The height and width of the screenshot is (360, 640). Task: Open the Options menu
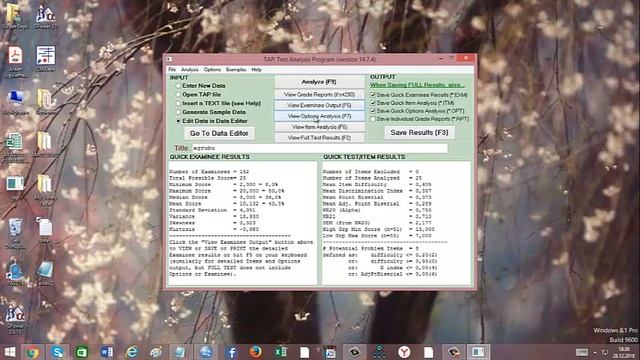pyautogui.click(x=212, y=70)
